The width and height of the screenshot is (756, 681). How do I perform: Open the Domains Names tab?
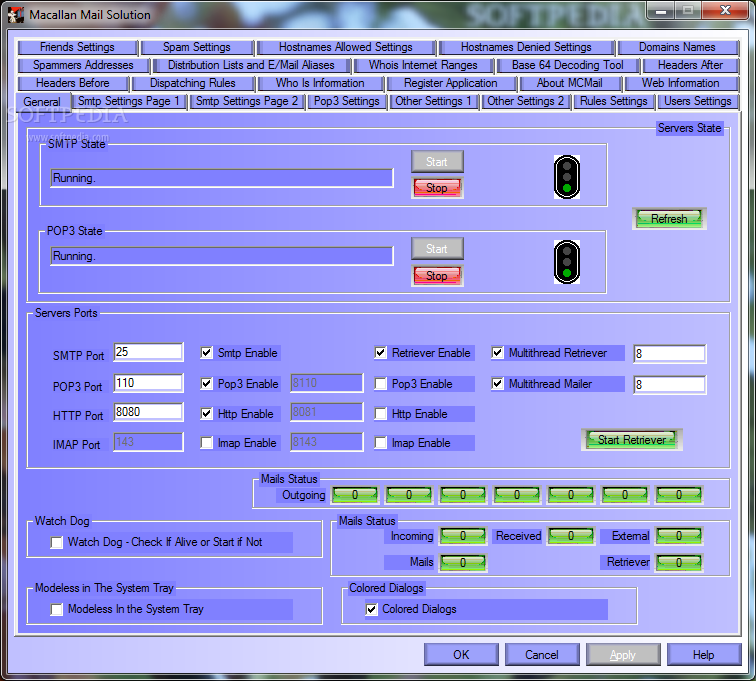pos(677,47)
